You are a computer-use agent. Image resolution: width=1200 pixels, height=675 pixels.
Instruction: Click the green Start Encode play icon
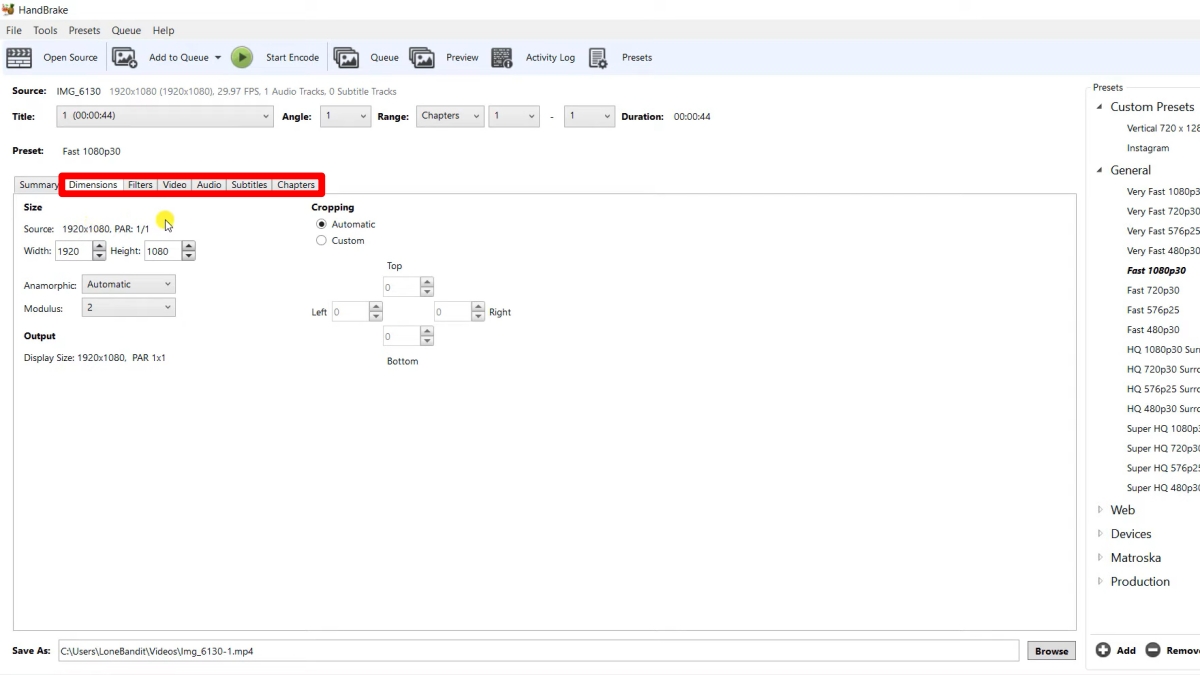[x=242, y=57]
